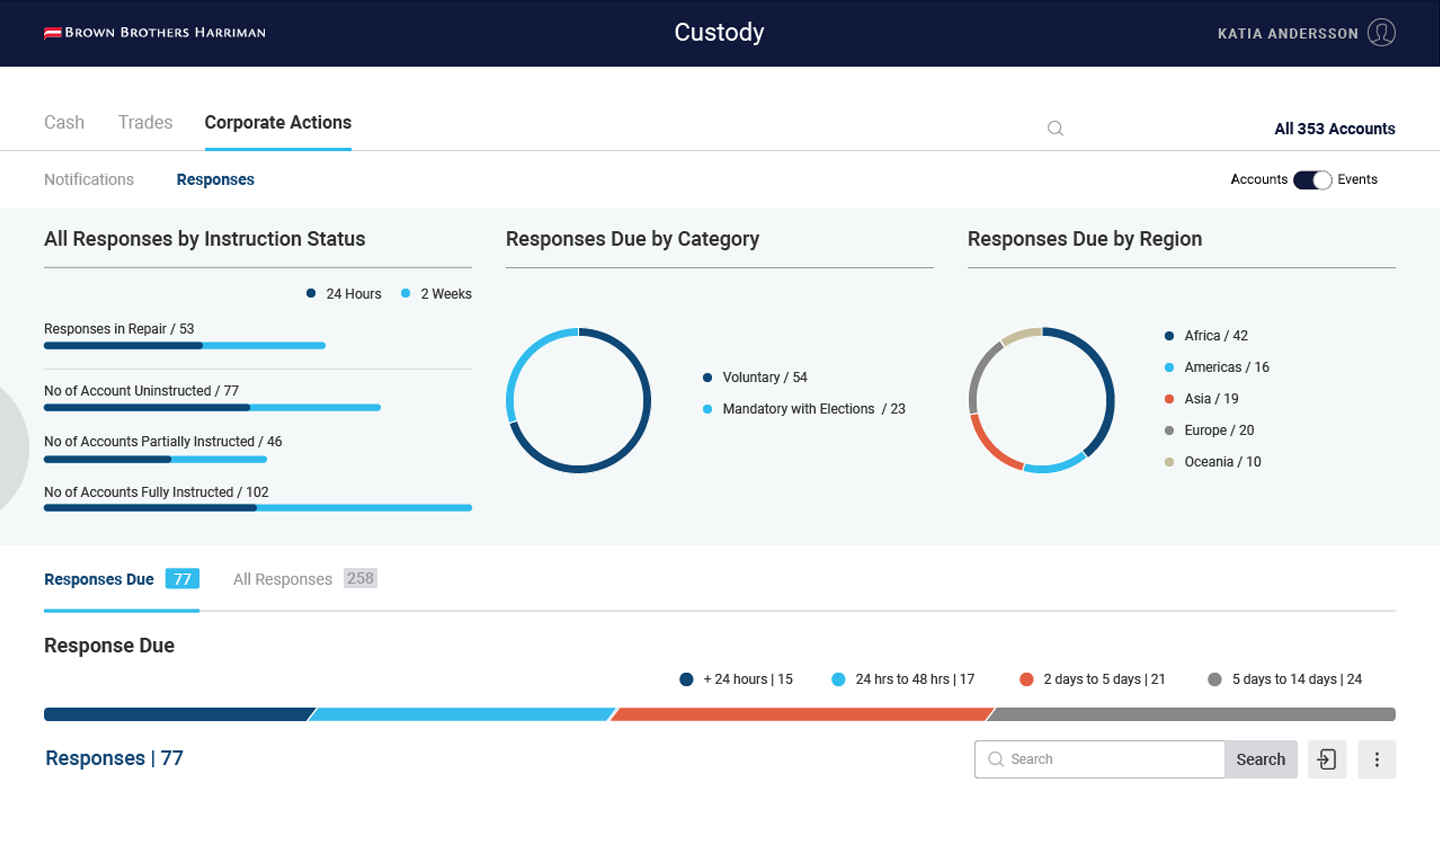Click No of Accounts Fully Instructed / 102
This screenshot has width=1440, height=844.
156,492
